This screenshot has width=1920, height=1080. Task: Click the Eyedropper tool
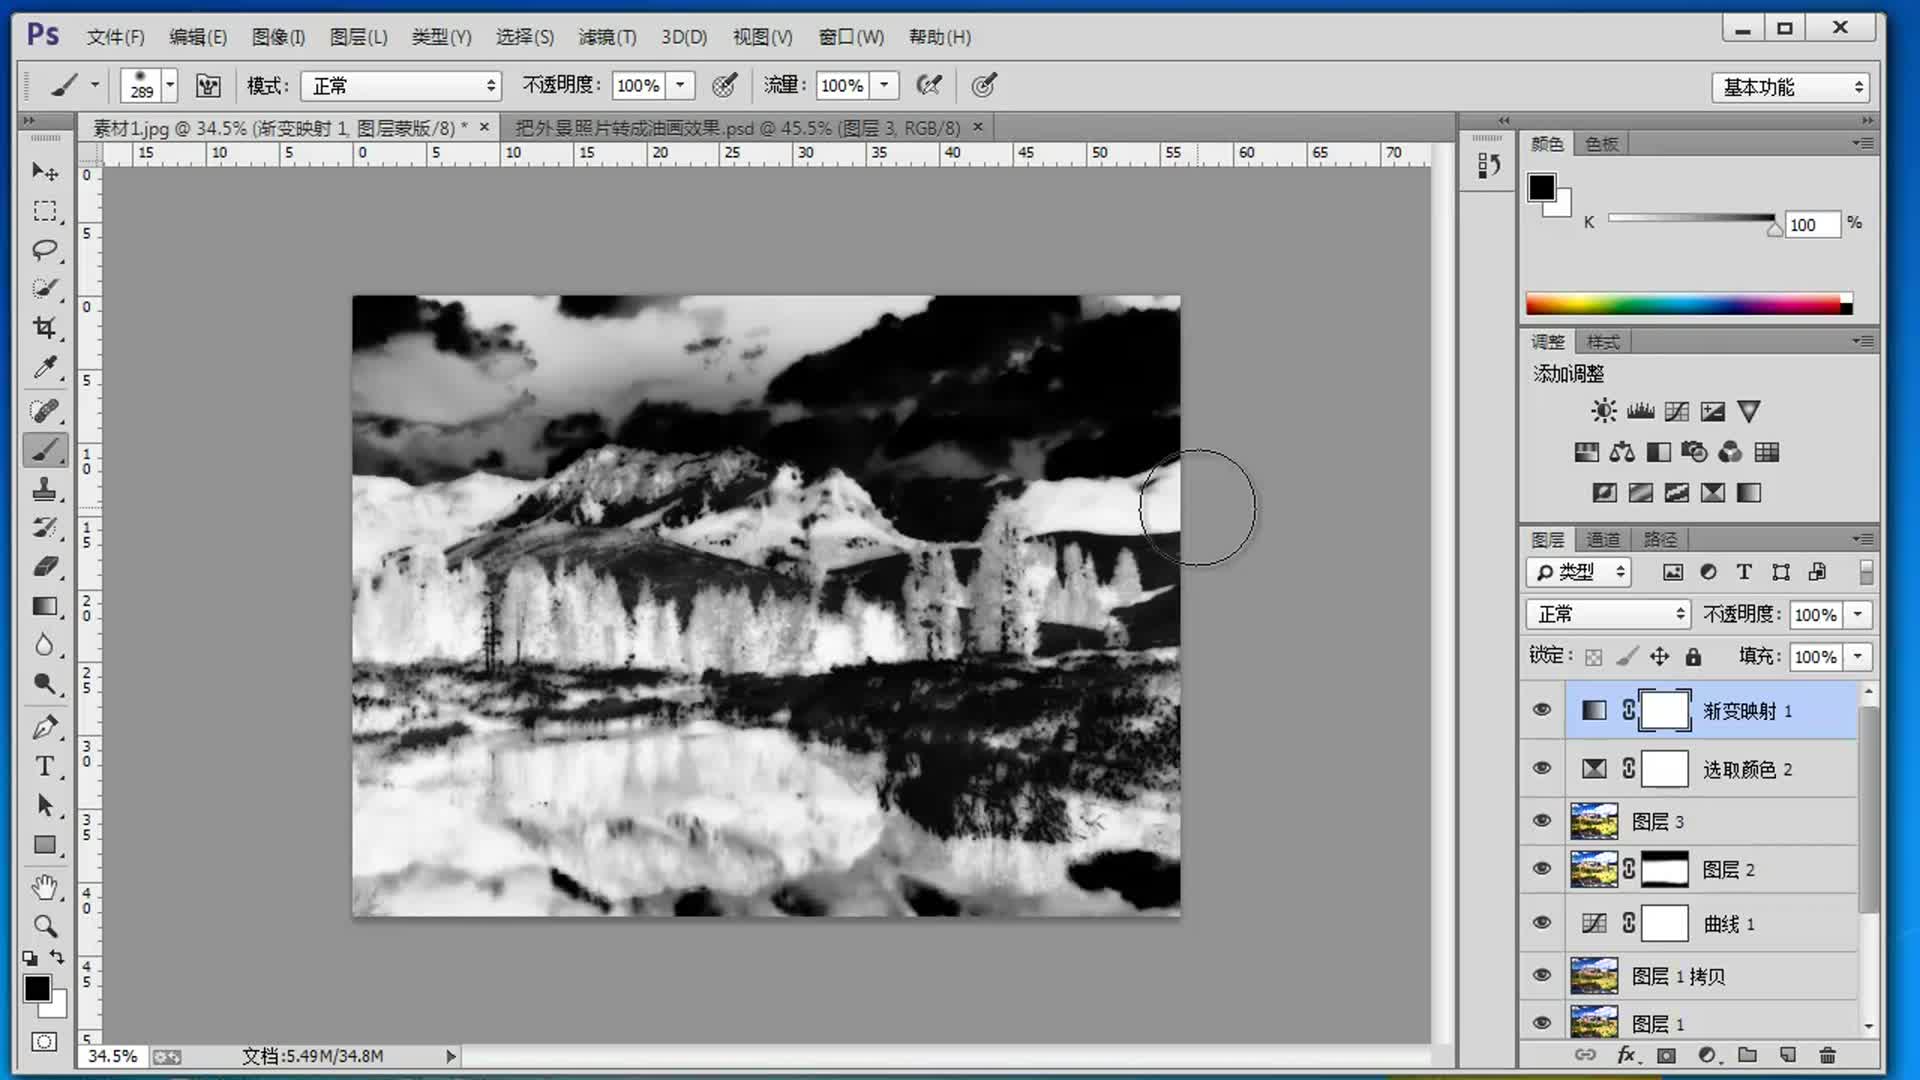click(44, 368)
